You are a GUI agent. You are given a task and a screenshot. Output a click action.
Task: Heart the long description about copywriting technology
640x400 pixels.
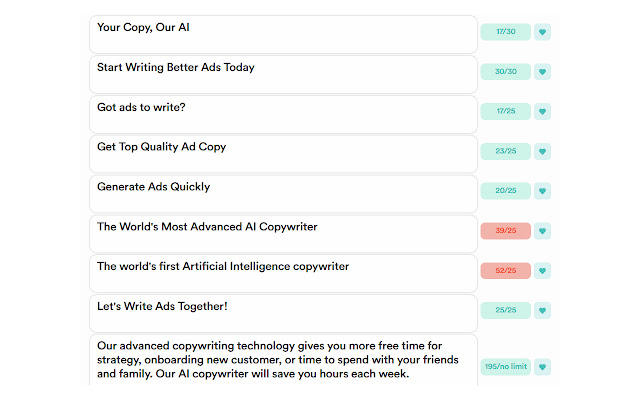pyautogui.click(x=543, y=367)
